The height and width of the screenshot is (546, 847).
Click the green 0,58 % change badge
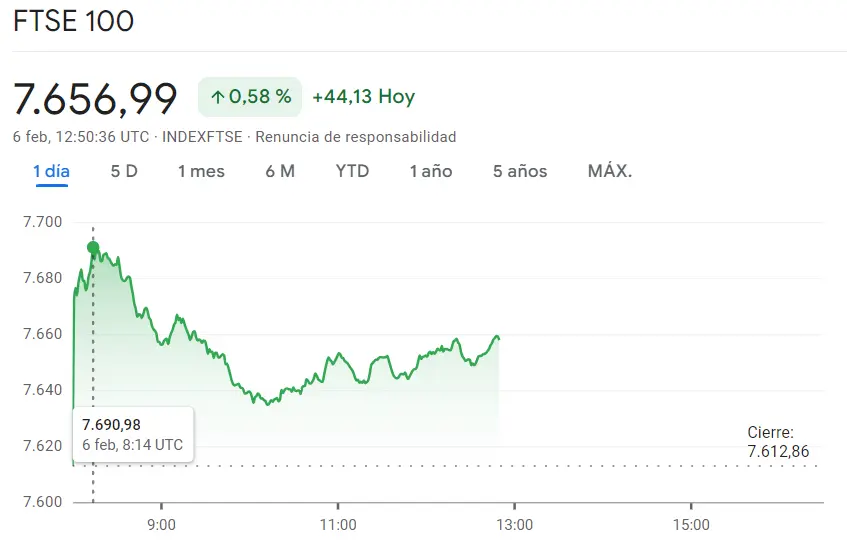point(250,97)
